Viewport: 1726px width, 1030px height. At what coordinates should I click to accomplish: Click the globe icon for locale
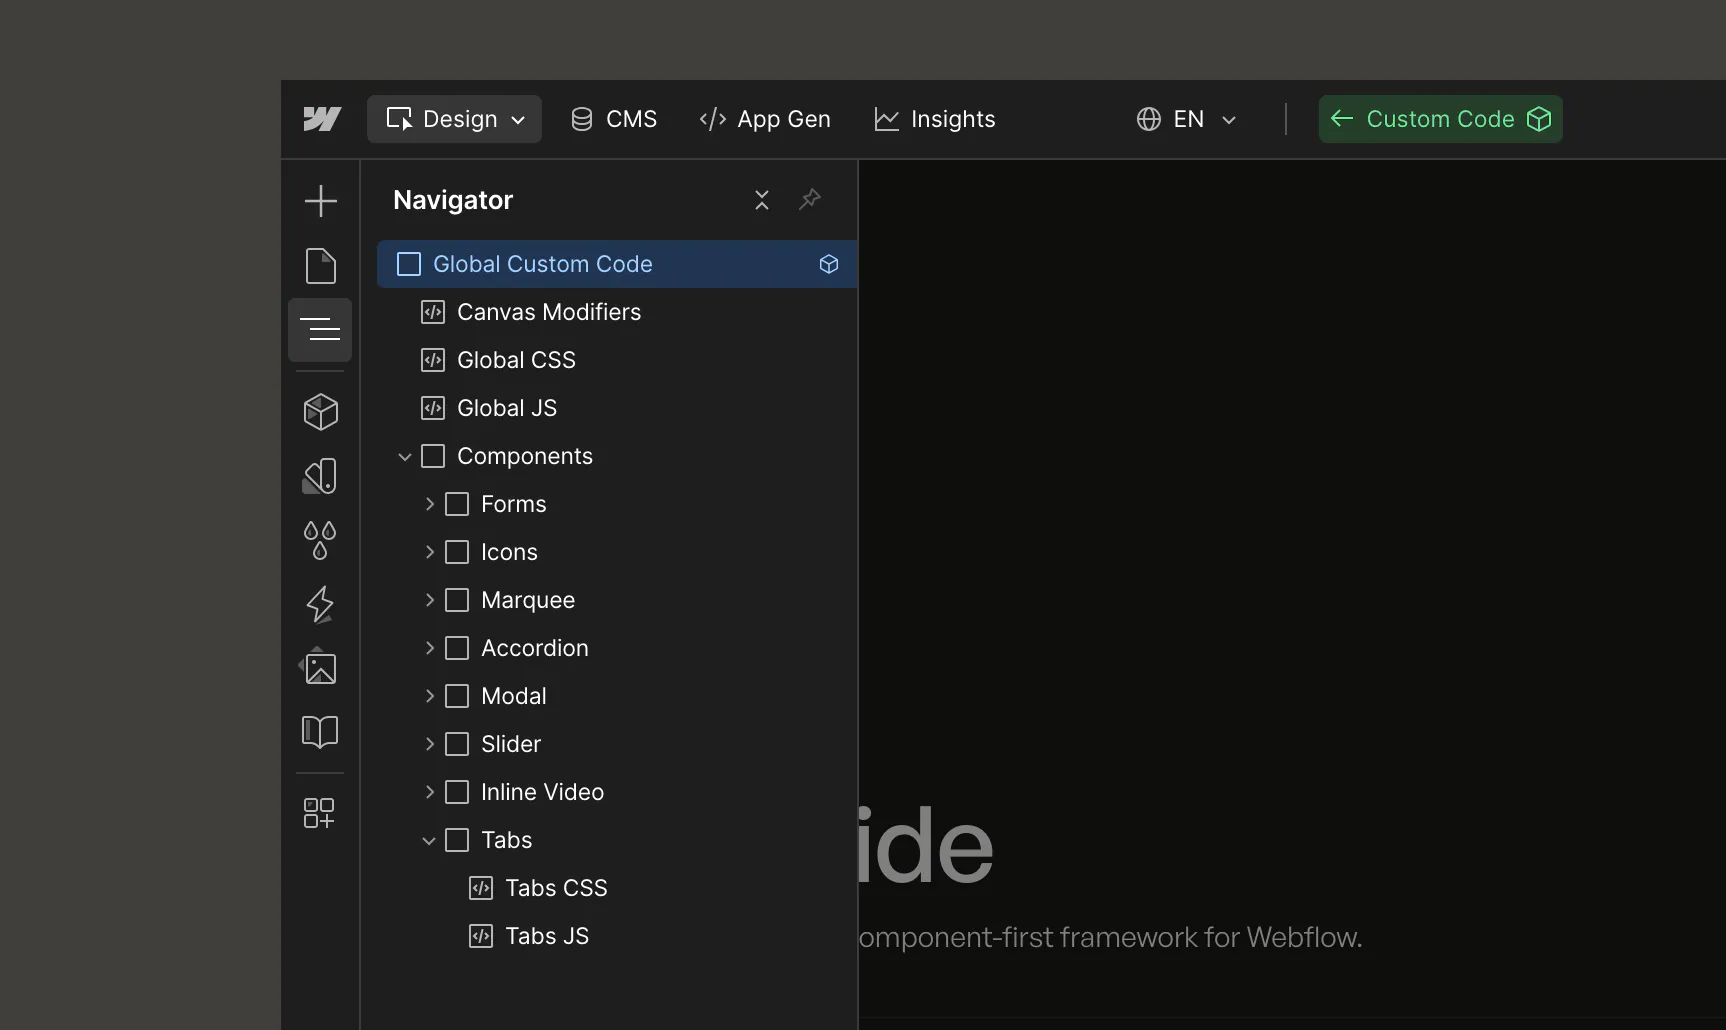(x=1149, y=119)
